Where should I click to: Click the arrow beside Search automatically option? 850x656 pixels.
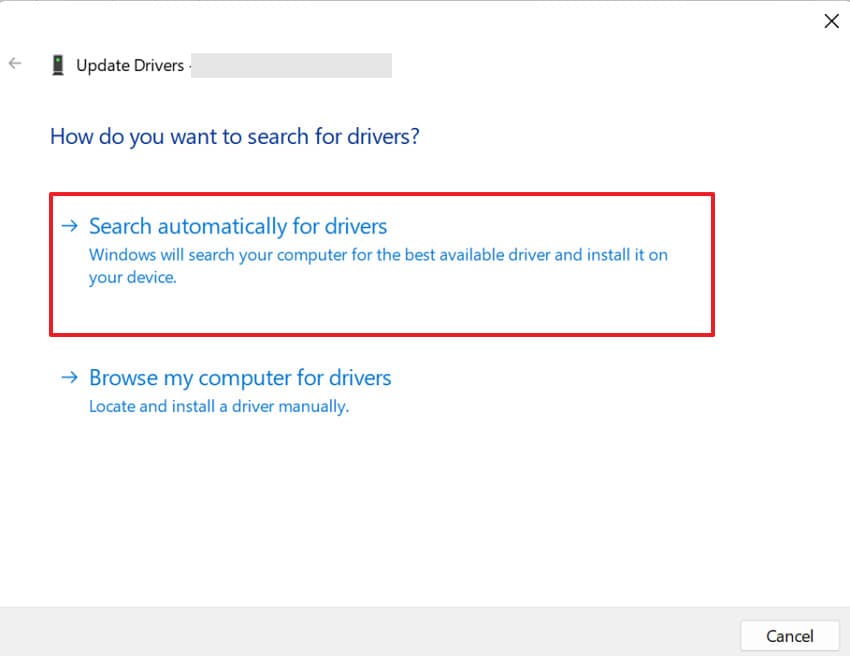coord(69,226)
